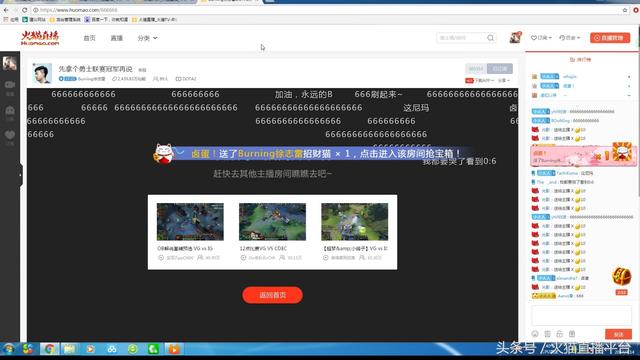Open the green square taskbar icon
640x360 pixels.
153,349
